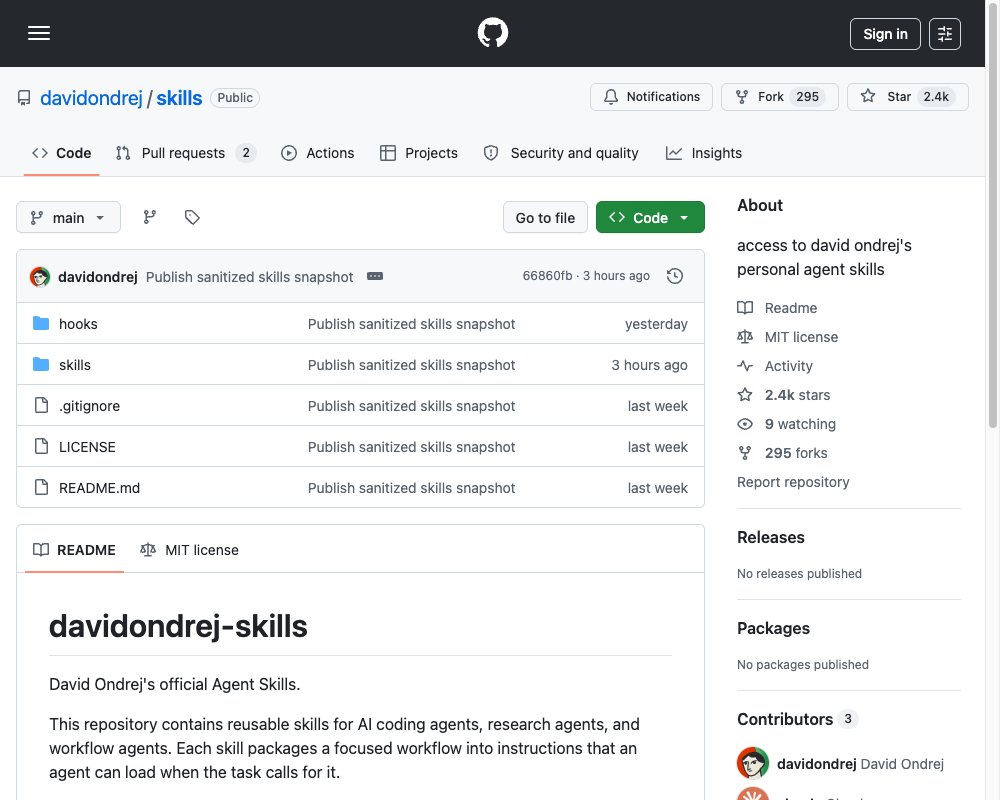Expand the main branch dropdown
1000x800 pixels.
[x=68, y=218]
